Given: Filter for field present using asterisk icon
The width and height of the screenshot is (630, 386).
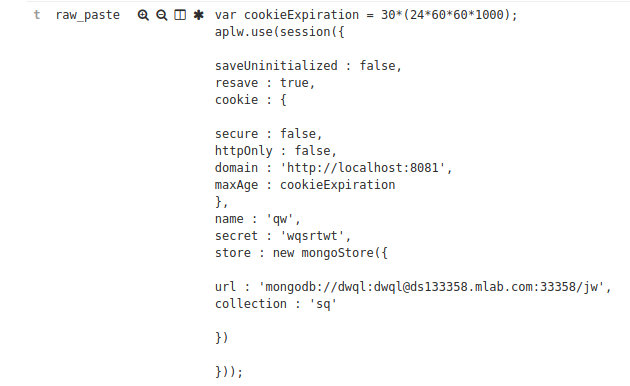Looking at the screenshot, I should (198, 15).
